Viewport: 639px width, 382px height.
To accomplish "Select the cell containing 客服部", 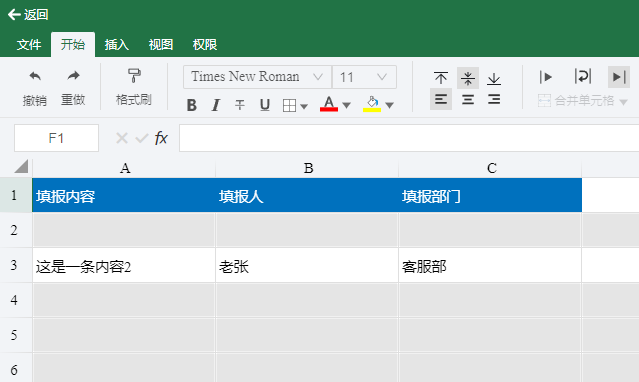I will click(x=490, y=265).
